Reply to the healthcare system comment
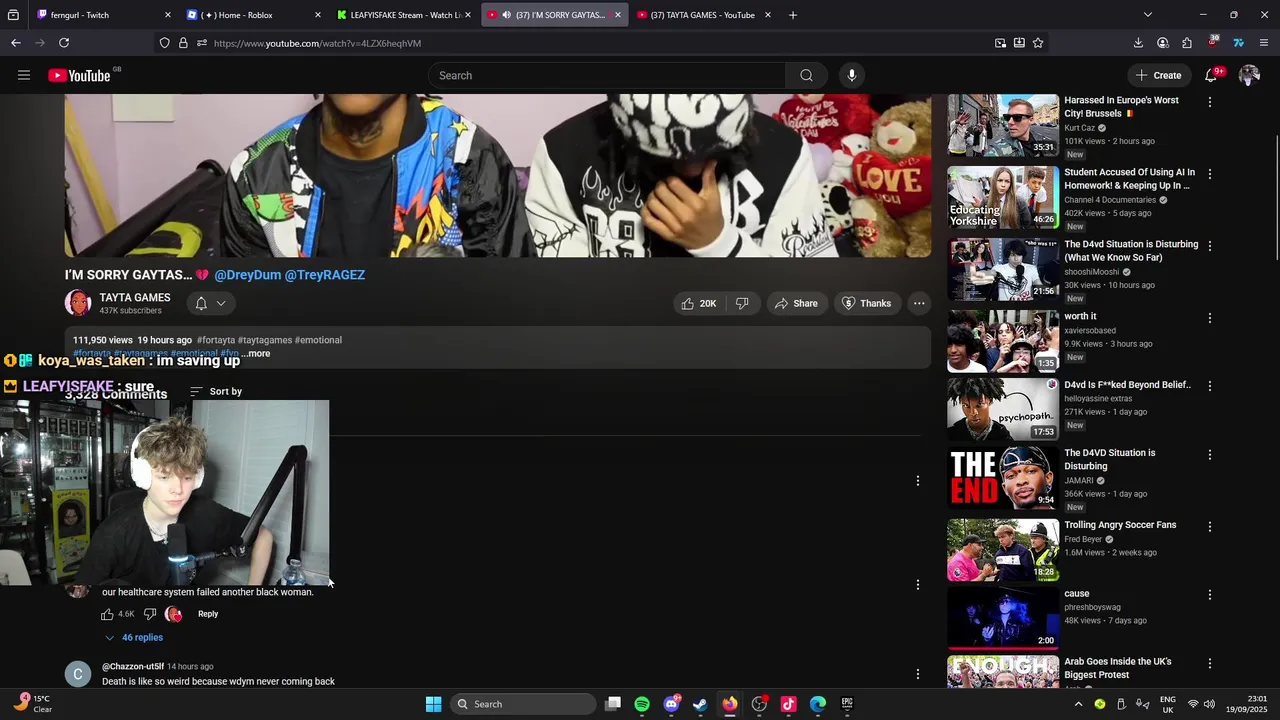Viewport: 1280px width, 720px height. tap(208, 614)
